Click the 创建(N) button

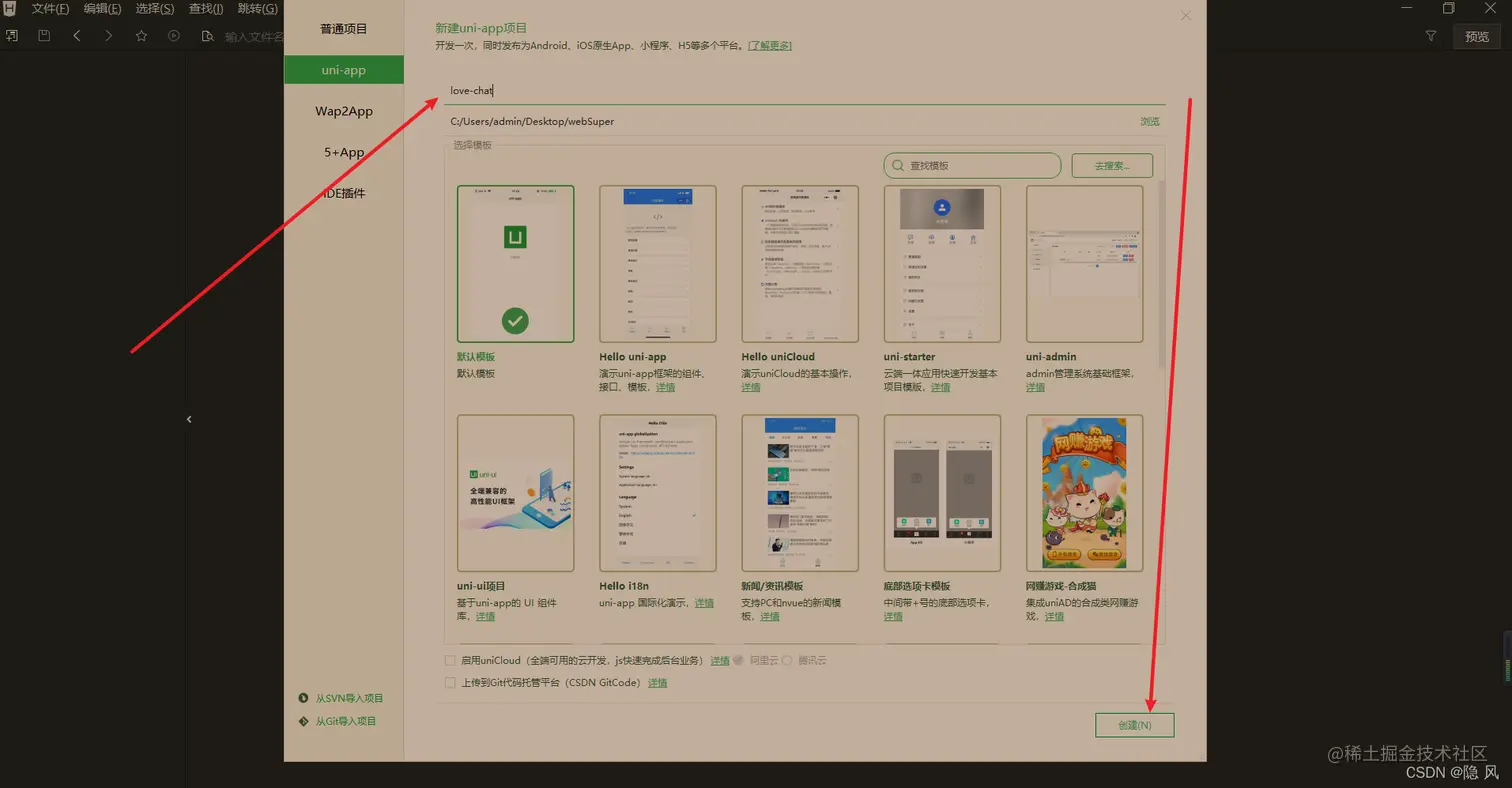coord(1134,725)
